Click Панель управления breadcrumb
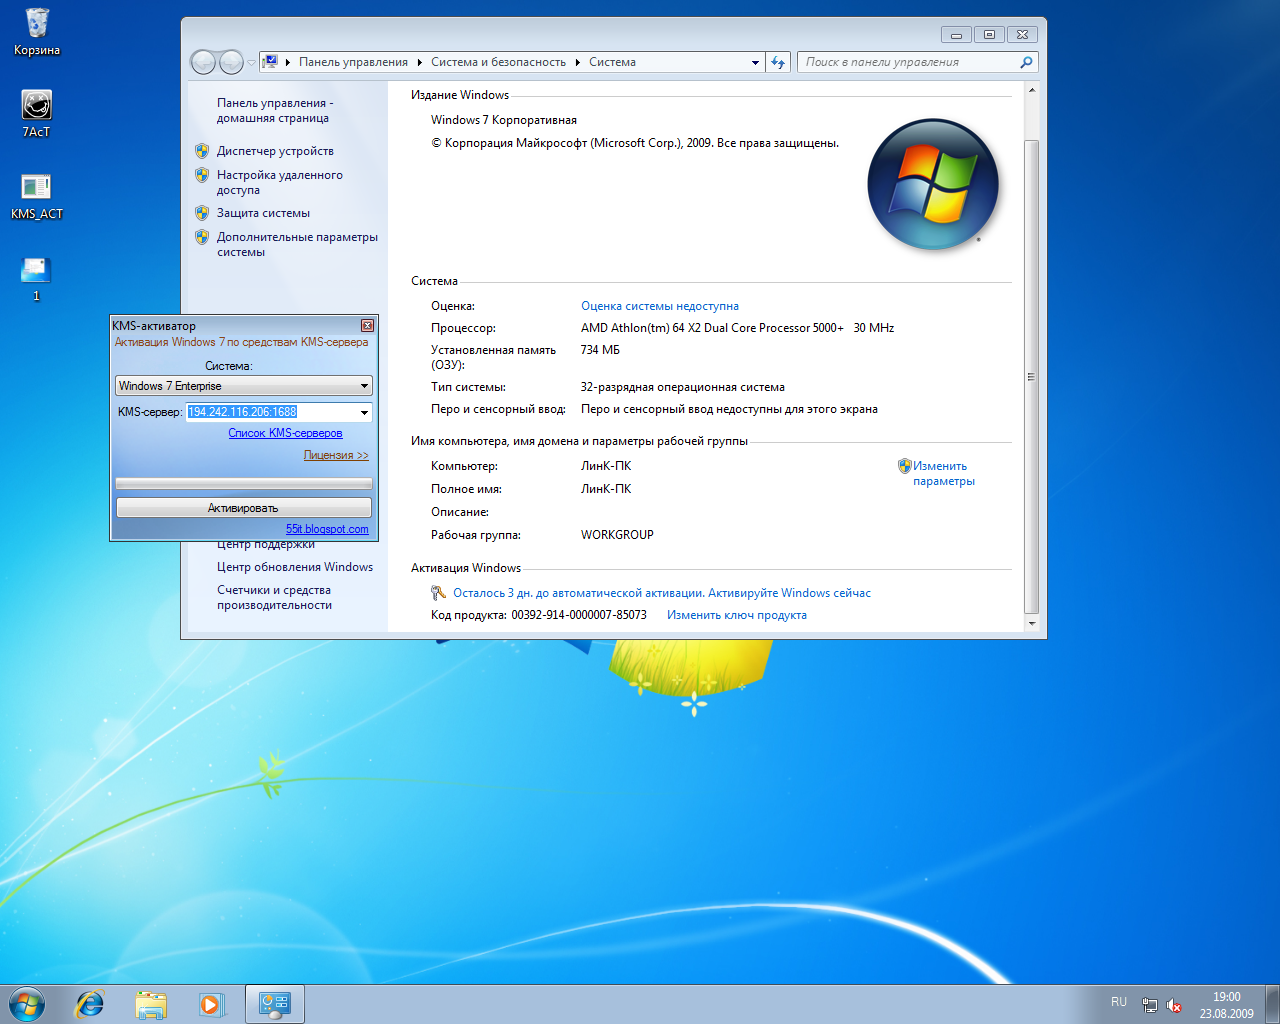Image resolution: width=1280 pixels, height=1024 pixels. point(353,62)
